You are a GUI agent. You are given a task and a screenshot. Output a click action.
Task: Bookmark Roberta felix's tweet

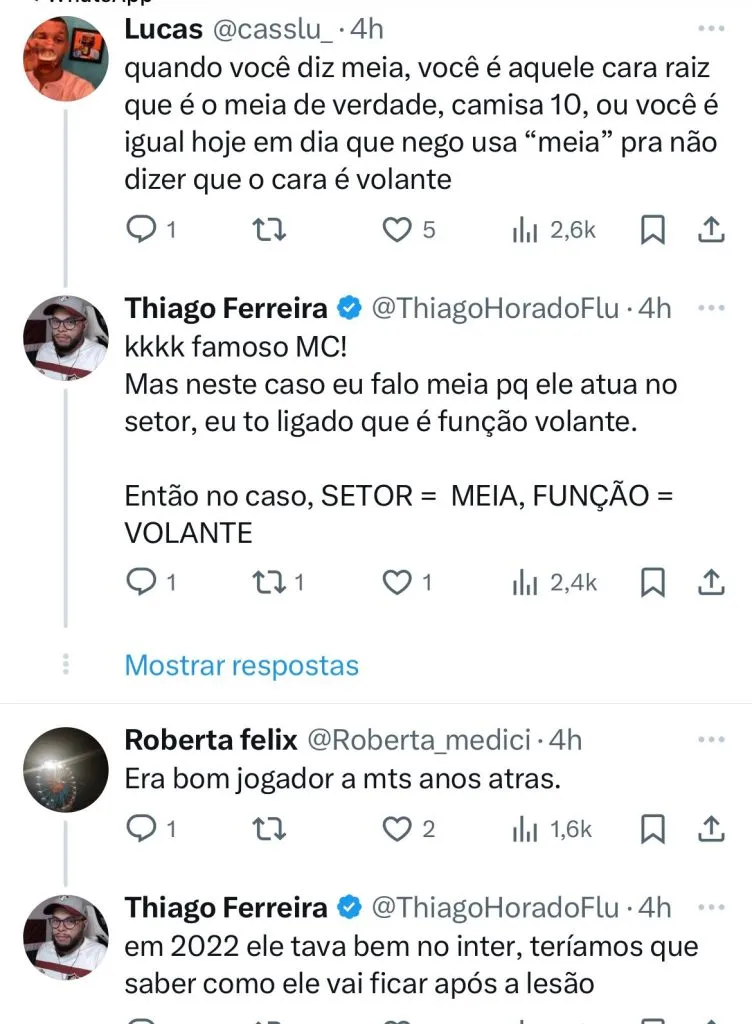(x=652, y=828)
